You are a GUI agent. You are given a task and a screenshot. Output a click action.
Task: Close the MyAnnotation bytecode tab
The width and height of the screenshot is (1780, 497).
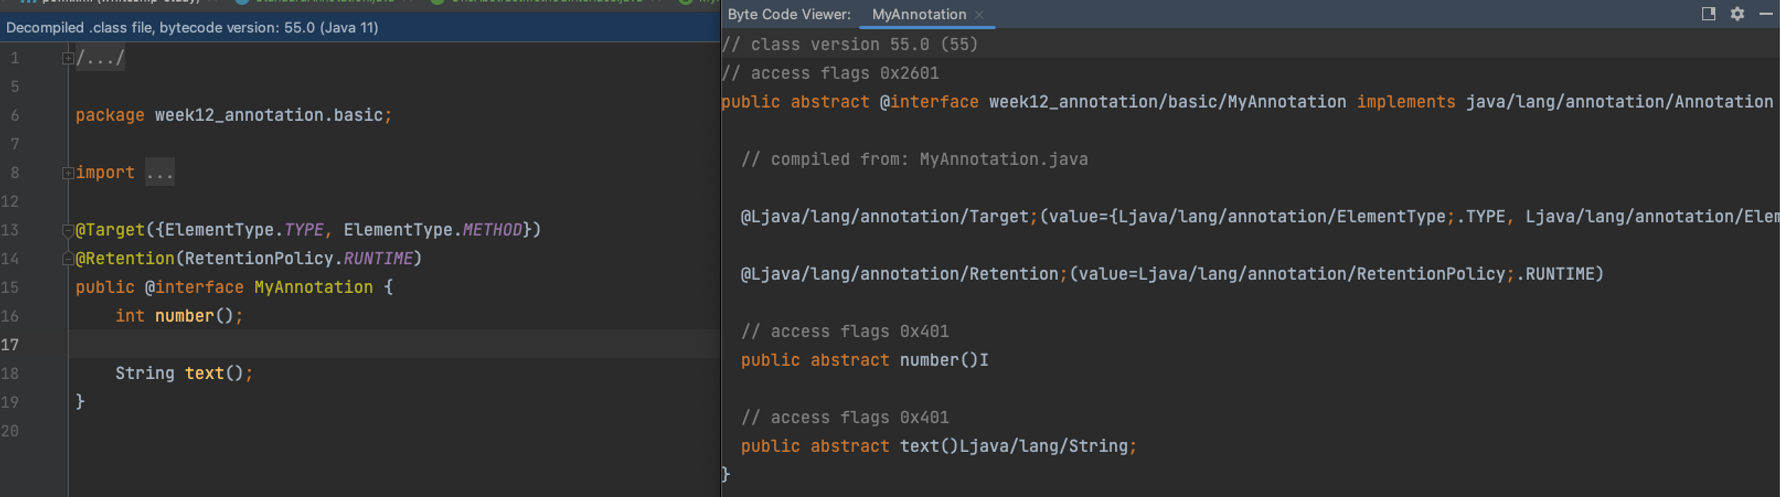[x=980, y=15]
